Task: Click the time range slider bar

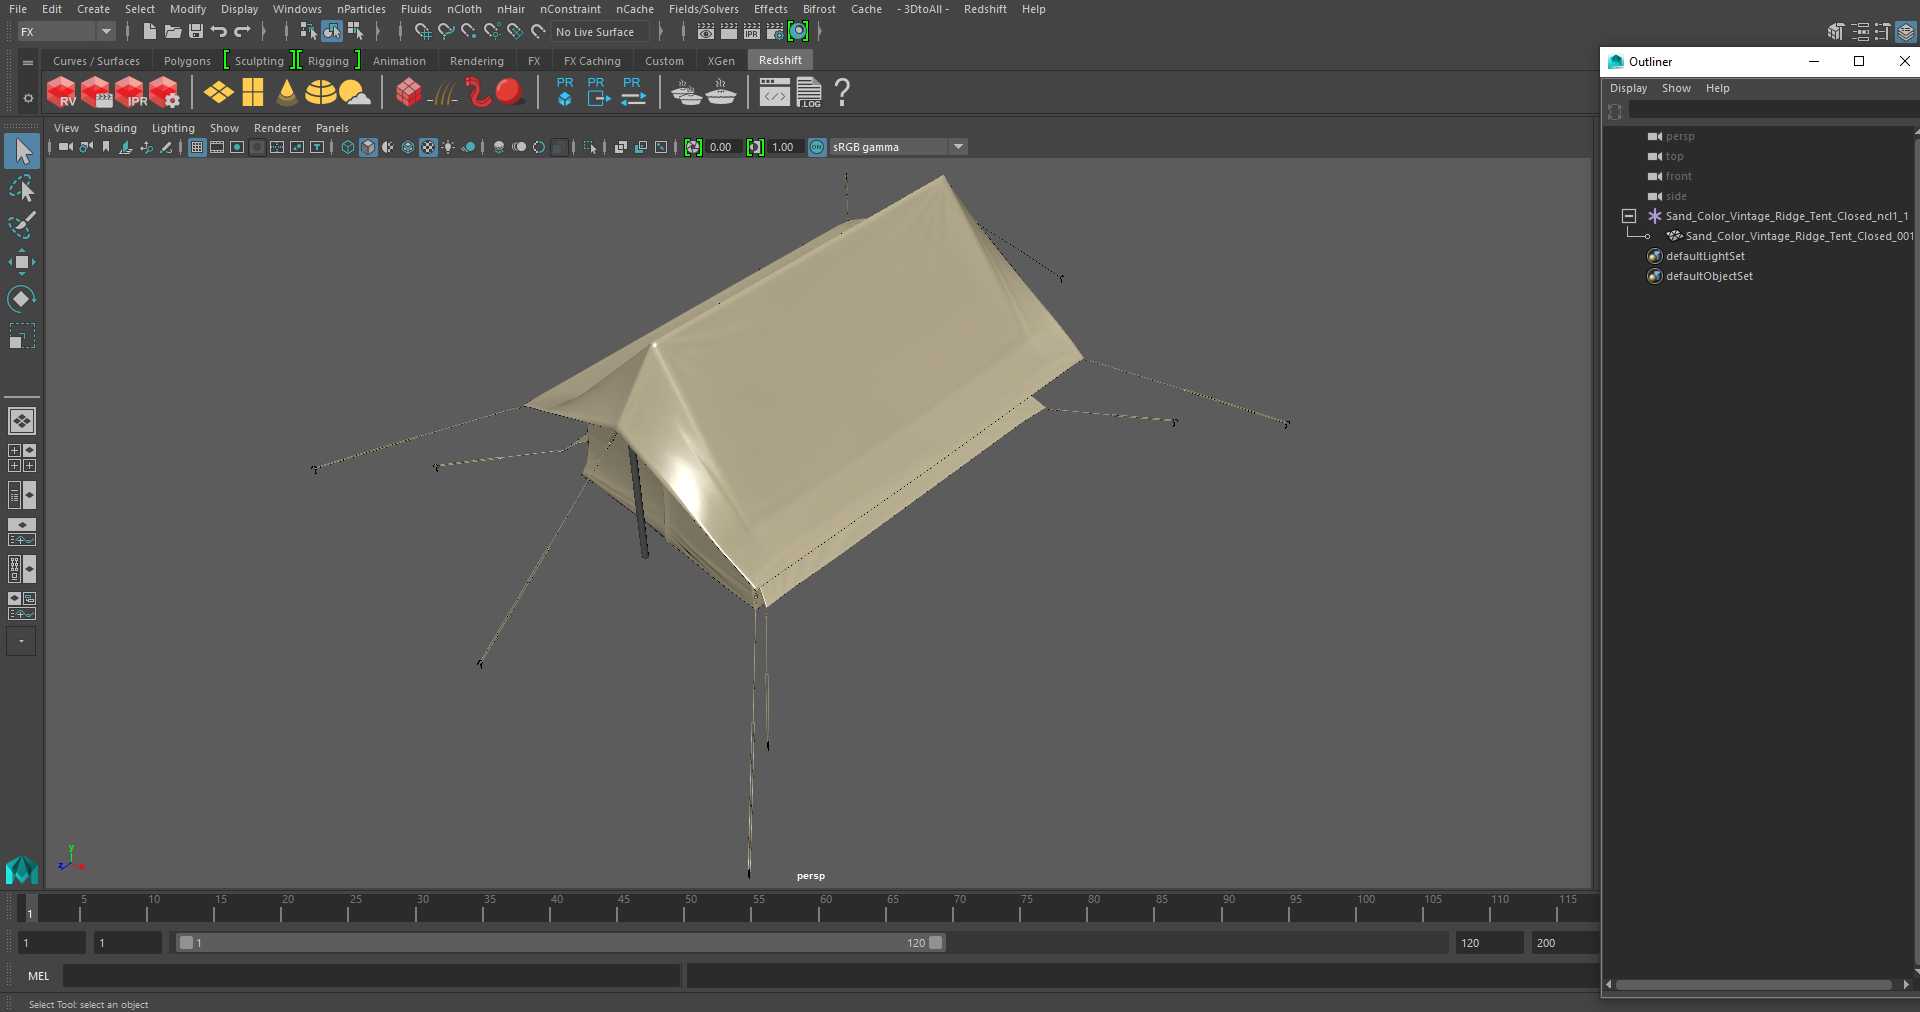Action: pyautogui.click(x=560, y=943)
